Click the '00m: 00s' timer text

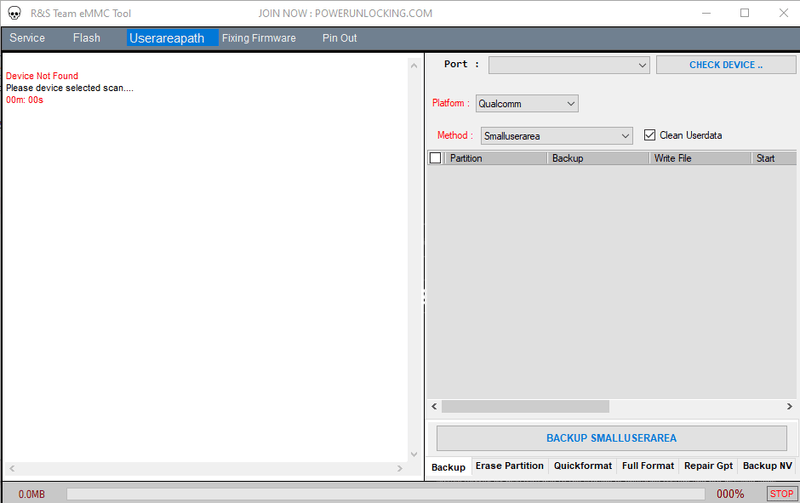tap(24, 99)
